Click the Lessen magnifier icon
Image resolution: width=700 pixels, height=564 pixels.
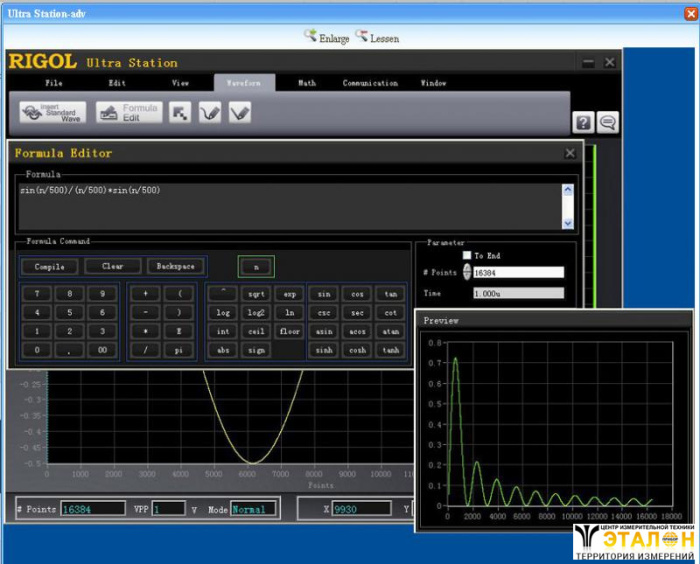(361, 37)
